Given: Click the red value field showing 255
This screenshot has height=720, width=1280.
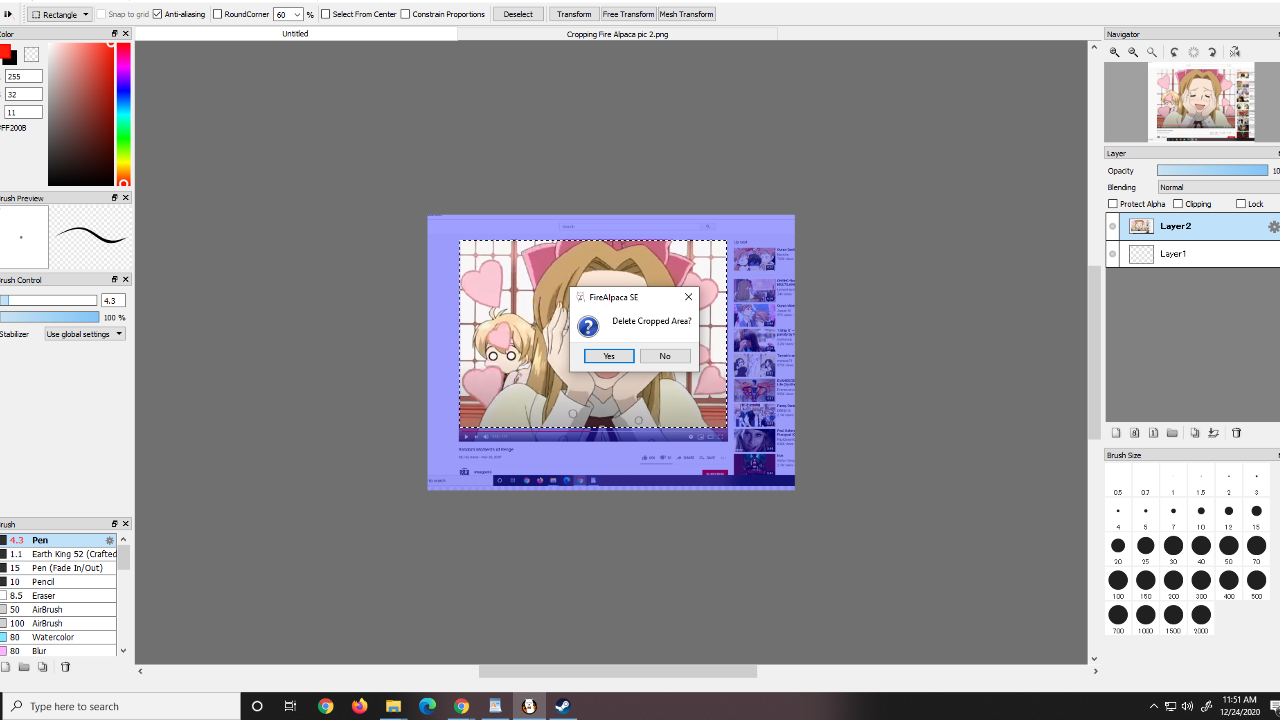Looking at the screenshot, I should 23,76.
